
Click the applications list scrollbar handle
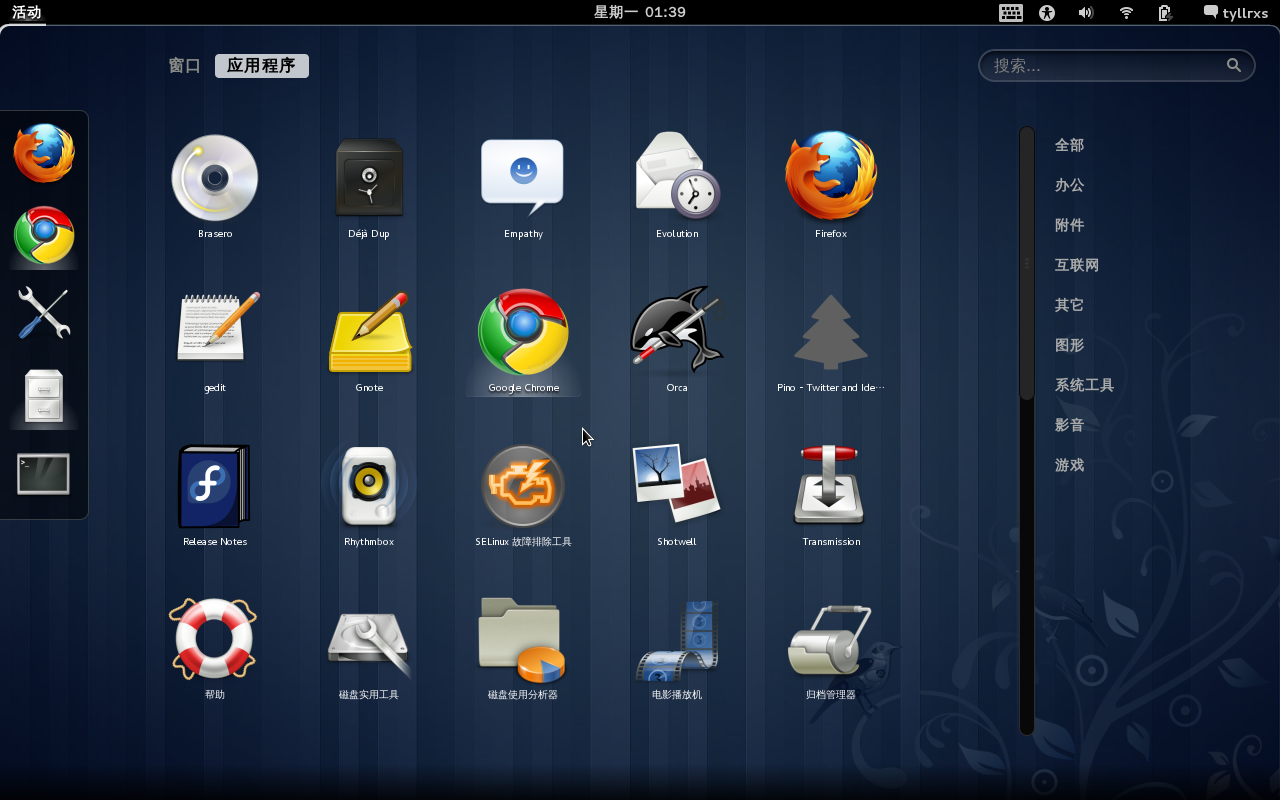pyautogui.click(x=1026, y=263)
